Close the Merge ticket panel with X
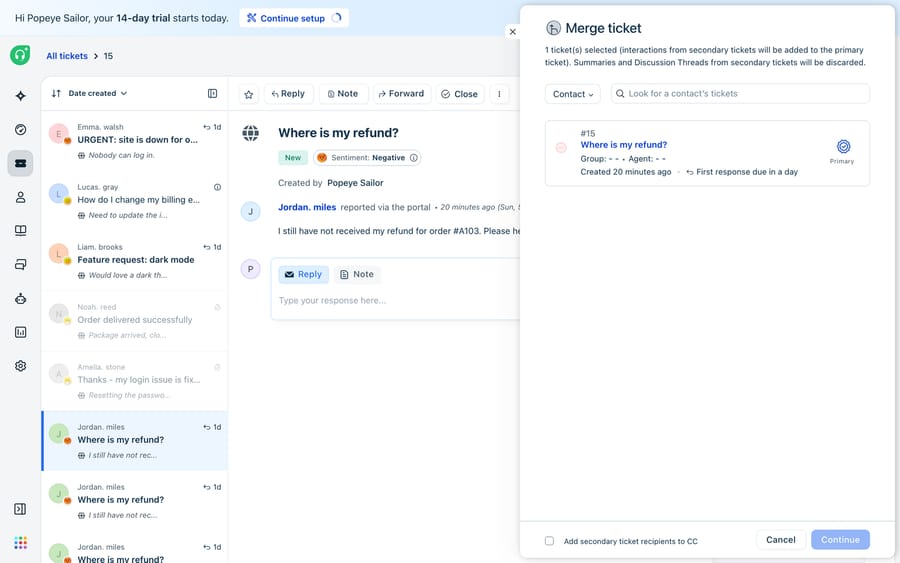Screen dimensions: 900x563 coord(513,32)
